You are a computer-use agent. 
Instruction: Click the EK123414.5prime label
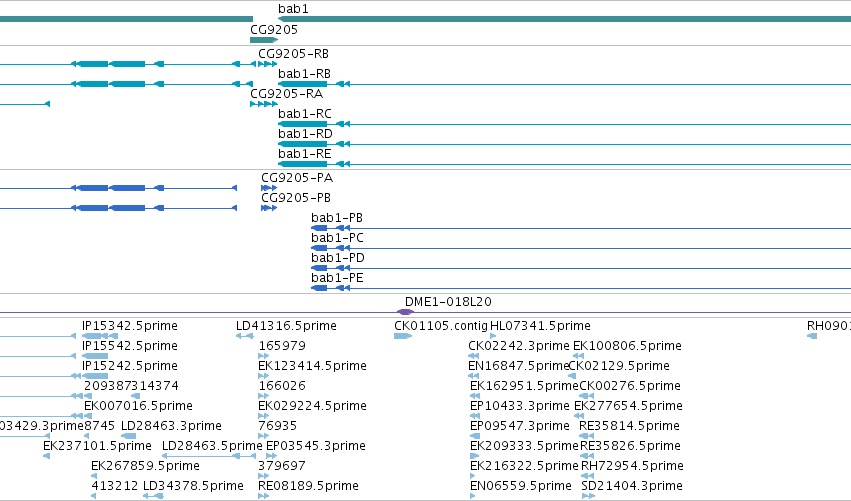(313, 366)
